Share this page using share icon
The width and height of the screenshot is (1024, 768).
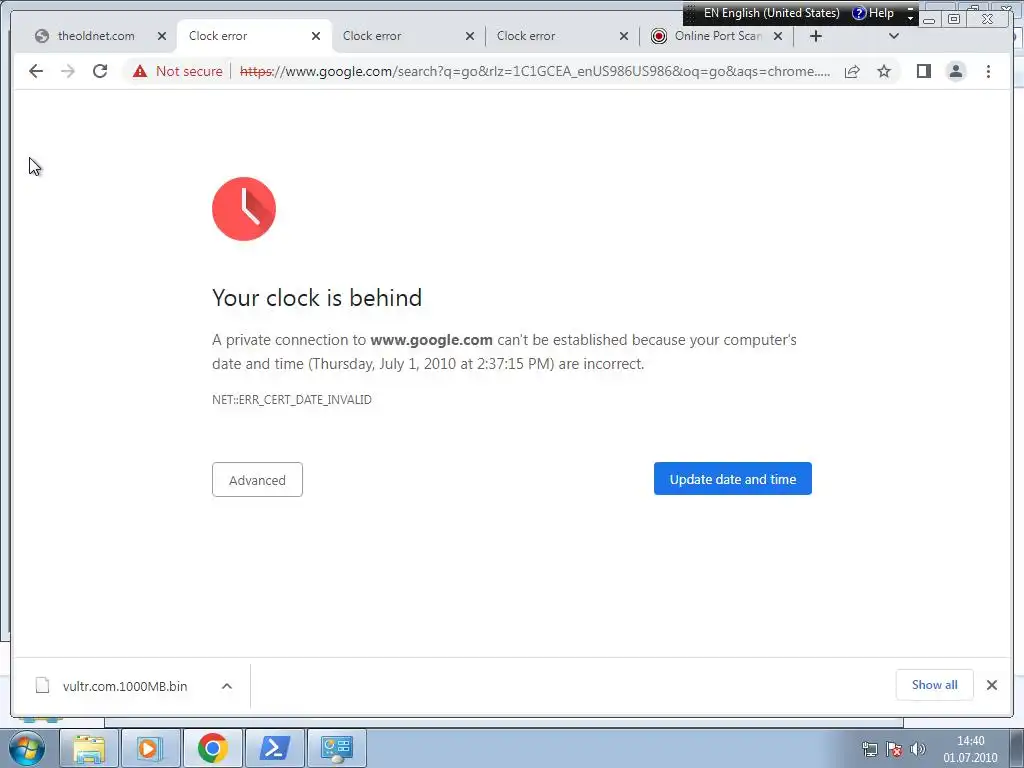(852, 71)
